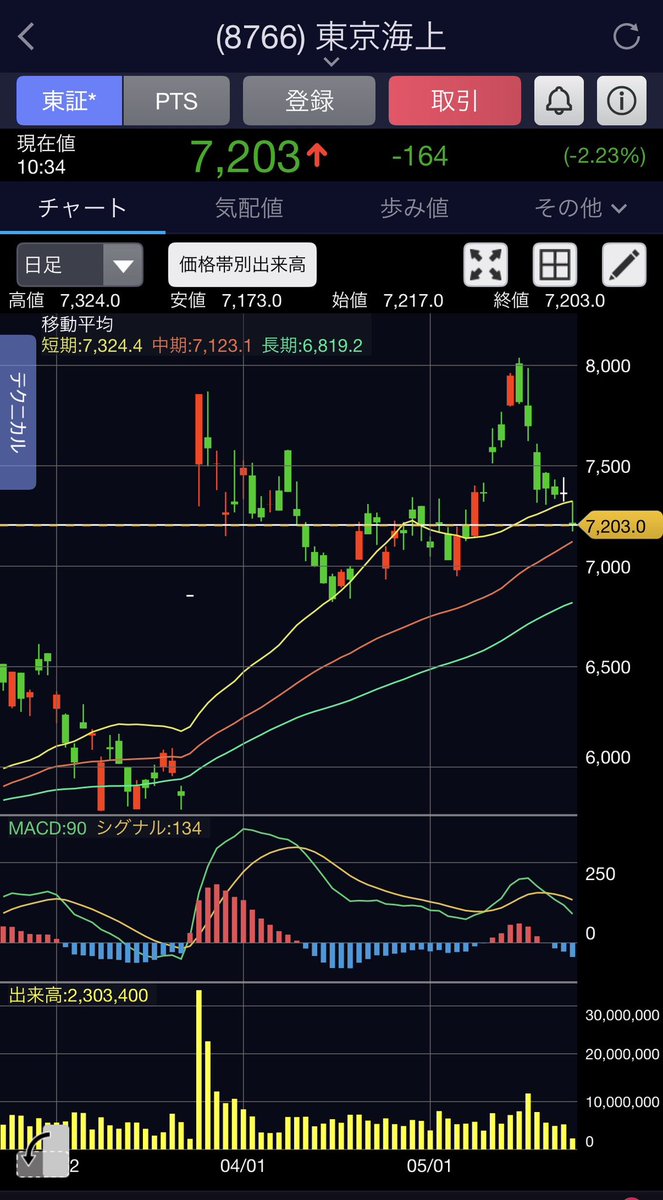The height and width of the screenshot is (1200, 663).
Task: Expand the その他 menu
Action: click(x=580, y=207)
